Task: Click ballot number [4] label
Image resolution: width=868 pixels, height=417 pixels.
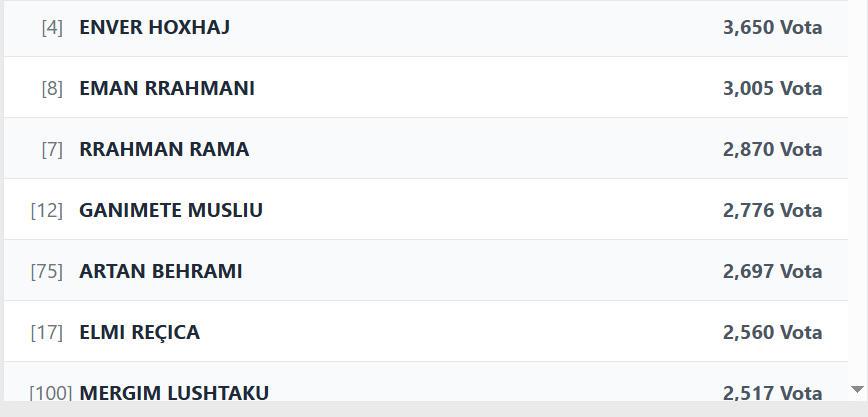Action: (52, 27)
